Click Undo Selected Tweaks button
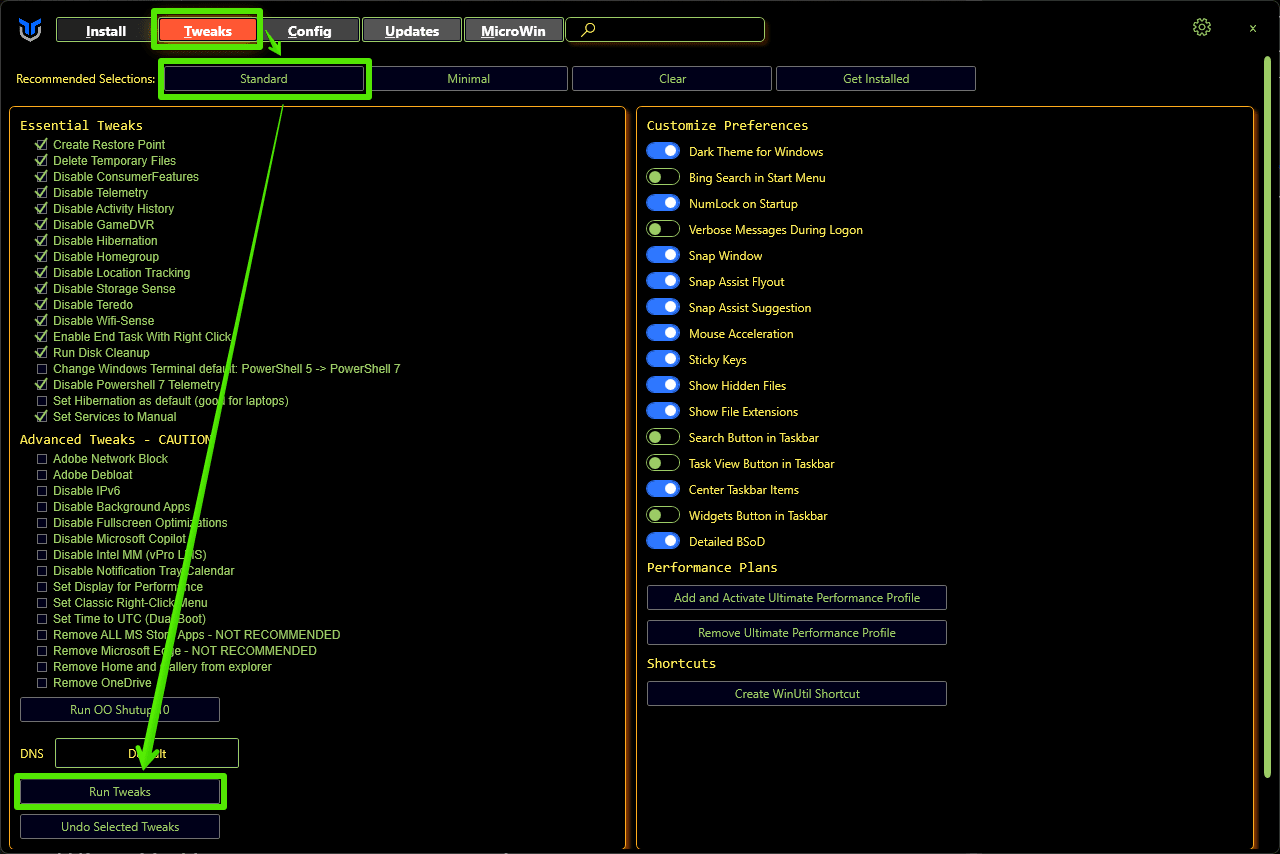Image resolution: width=1280 pixels, height=854 pixels. click(x=120, y=827)
